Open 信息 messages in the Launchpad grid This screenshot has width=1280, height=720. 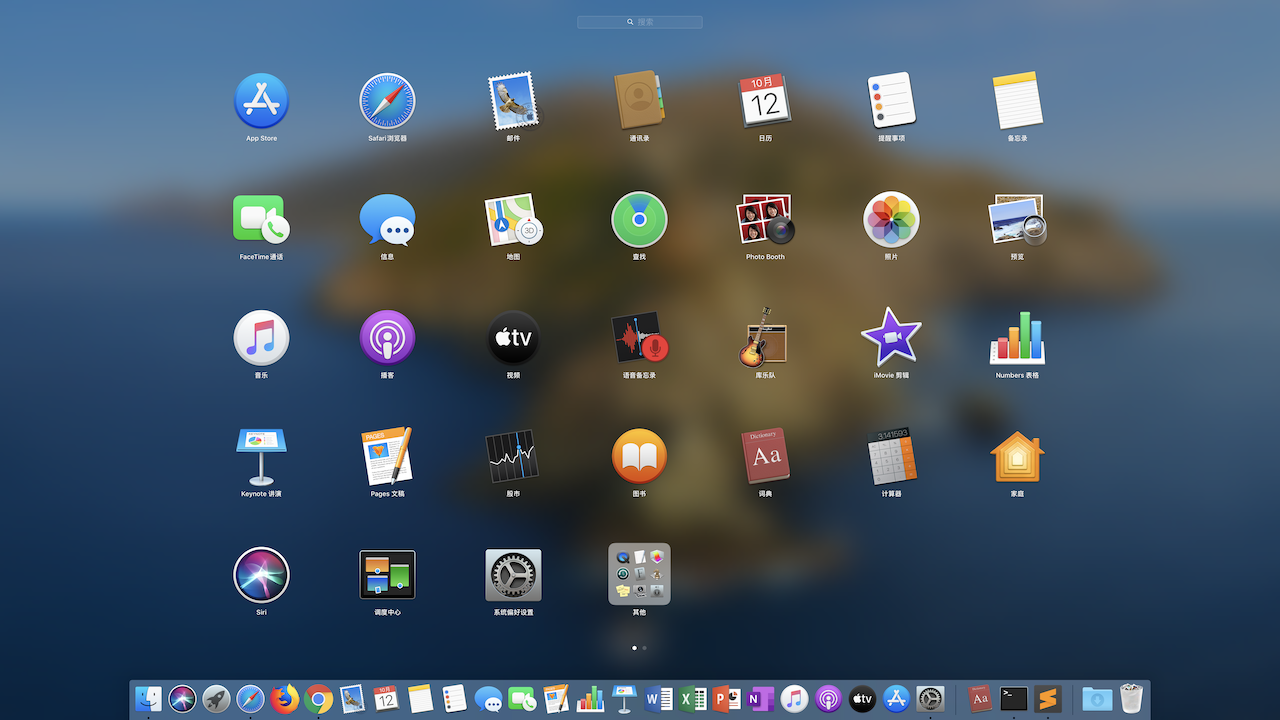(x=387, y=219)
